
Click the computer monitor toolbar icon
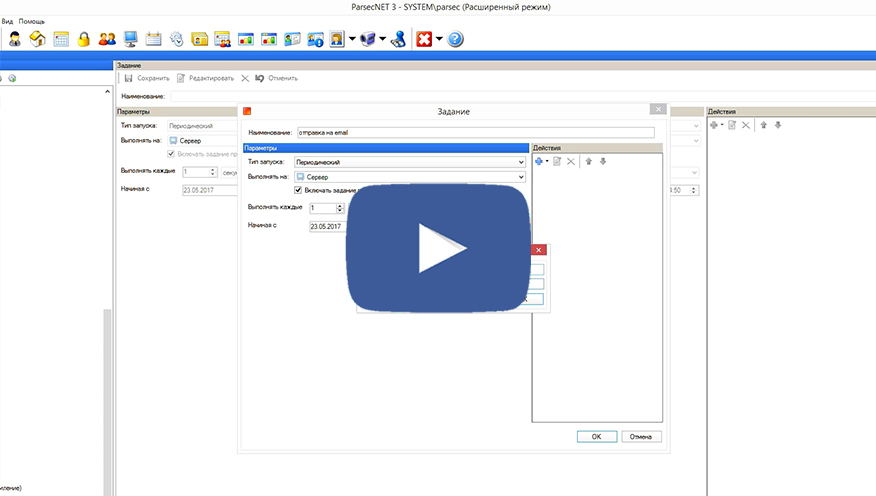[x=131, y=39]
